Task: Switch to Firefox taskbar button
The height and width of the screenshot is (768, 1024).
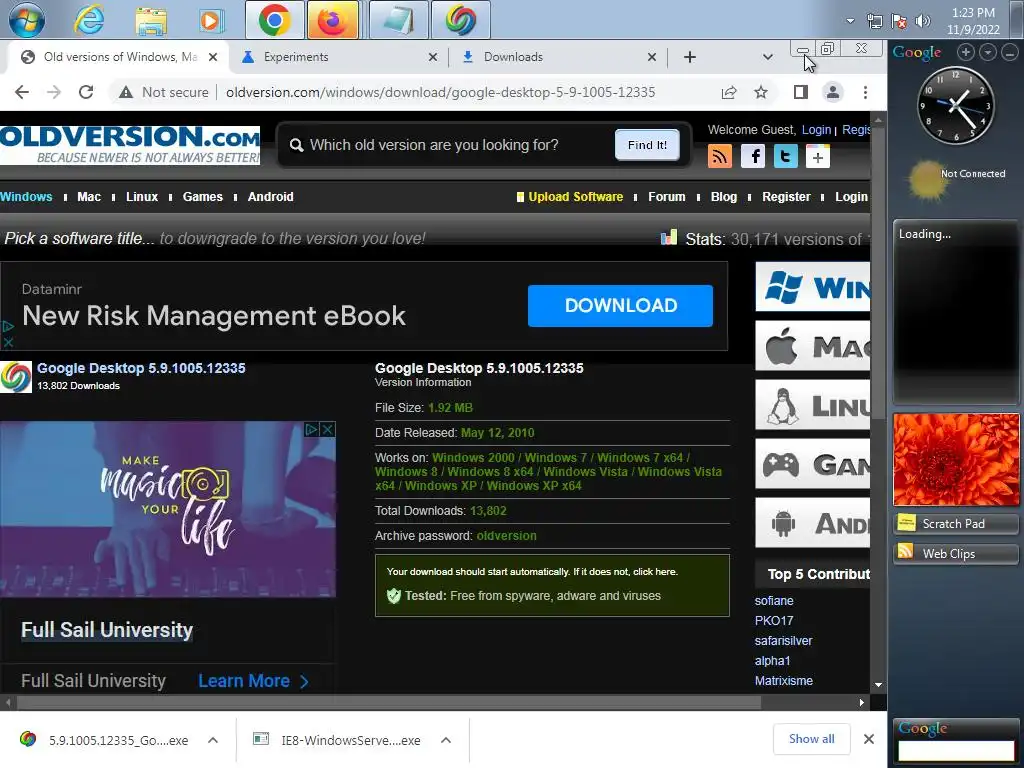Action: pos(332,20)
